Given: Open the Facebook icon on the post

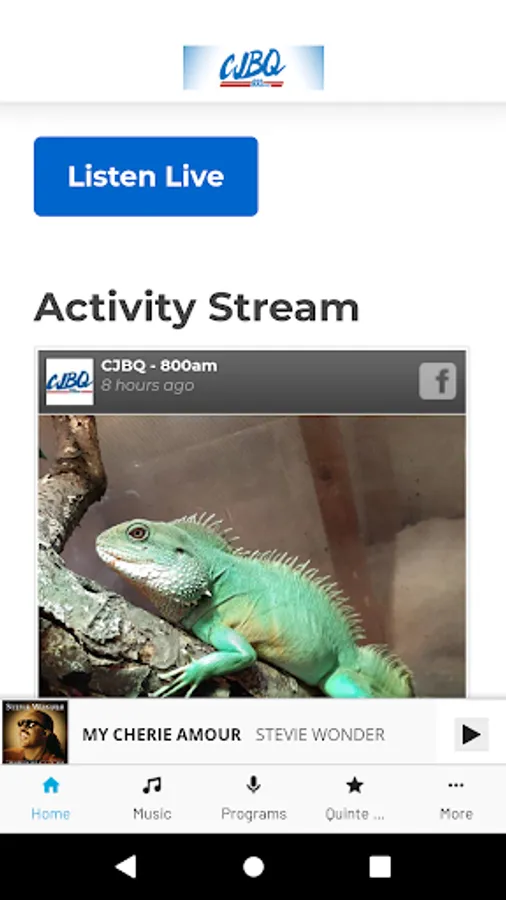Looking at the screenshot, I should (x=437, y=381).
